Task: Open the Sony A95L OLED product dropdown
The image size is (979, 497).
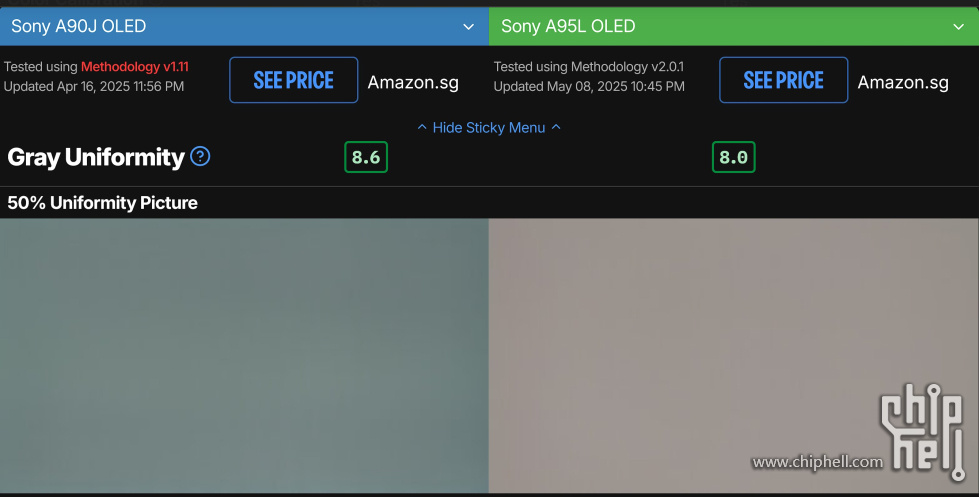Action: click(734, 26)
